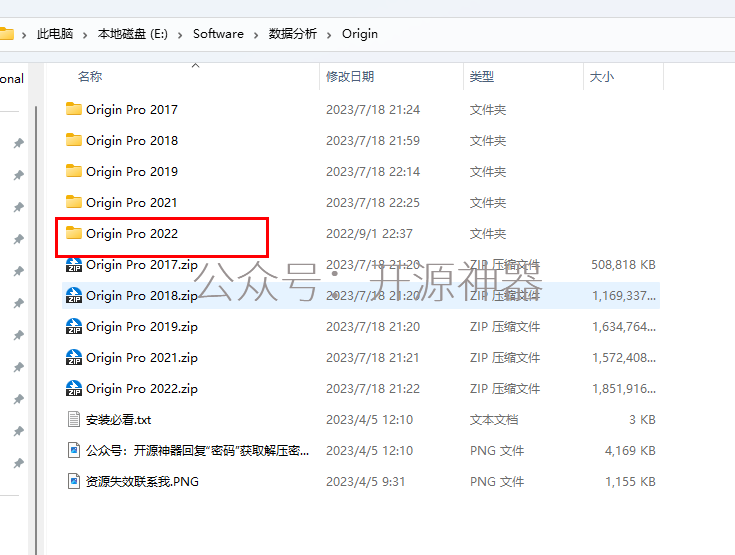Screen dimensions: 735x555
Task: Click the Origin Pro 2017 folder icon
Action: [x=74, y=109]
